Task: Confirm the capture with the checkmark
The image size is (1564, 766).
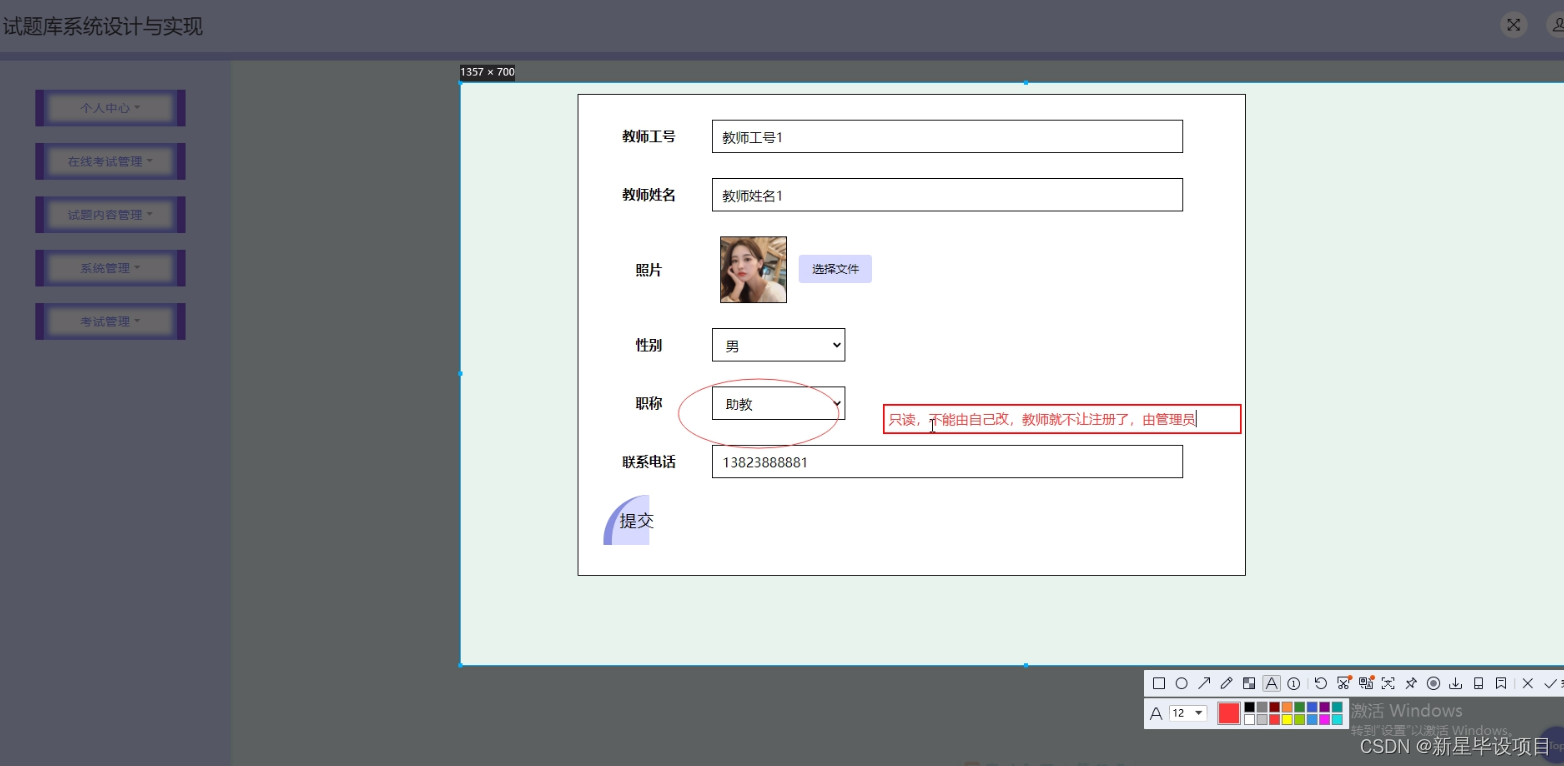Action: pyautogui.click(x=1549, y=683)
